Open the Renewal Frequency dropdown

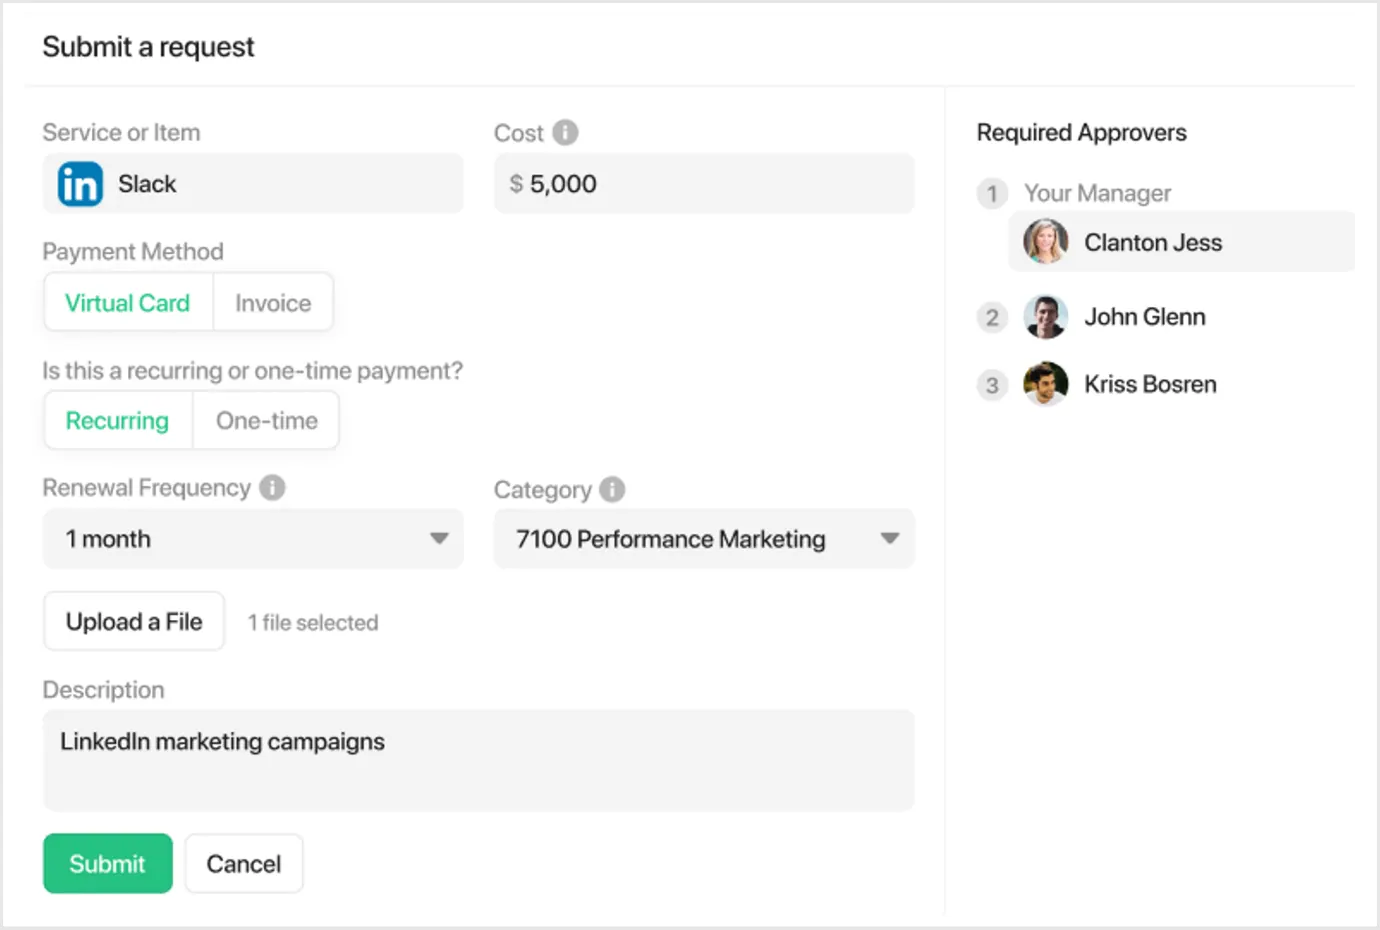point(253,539)
